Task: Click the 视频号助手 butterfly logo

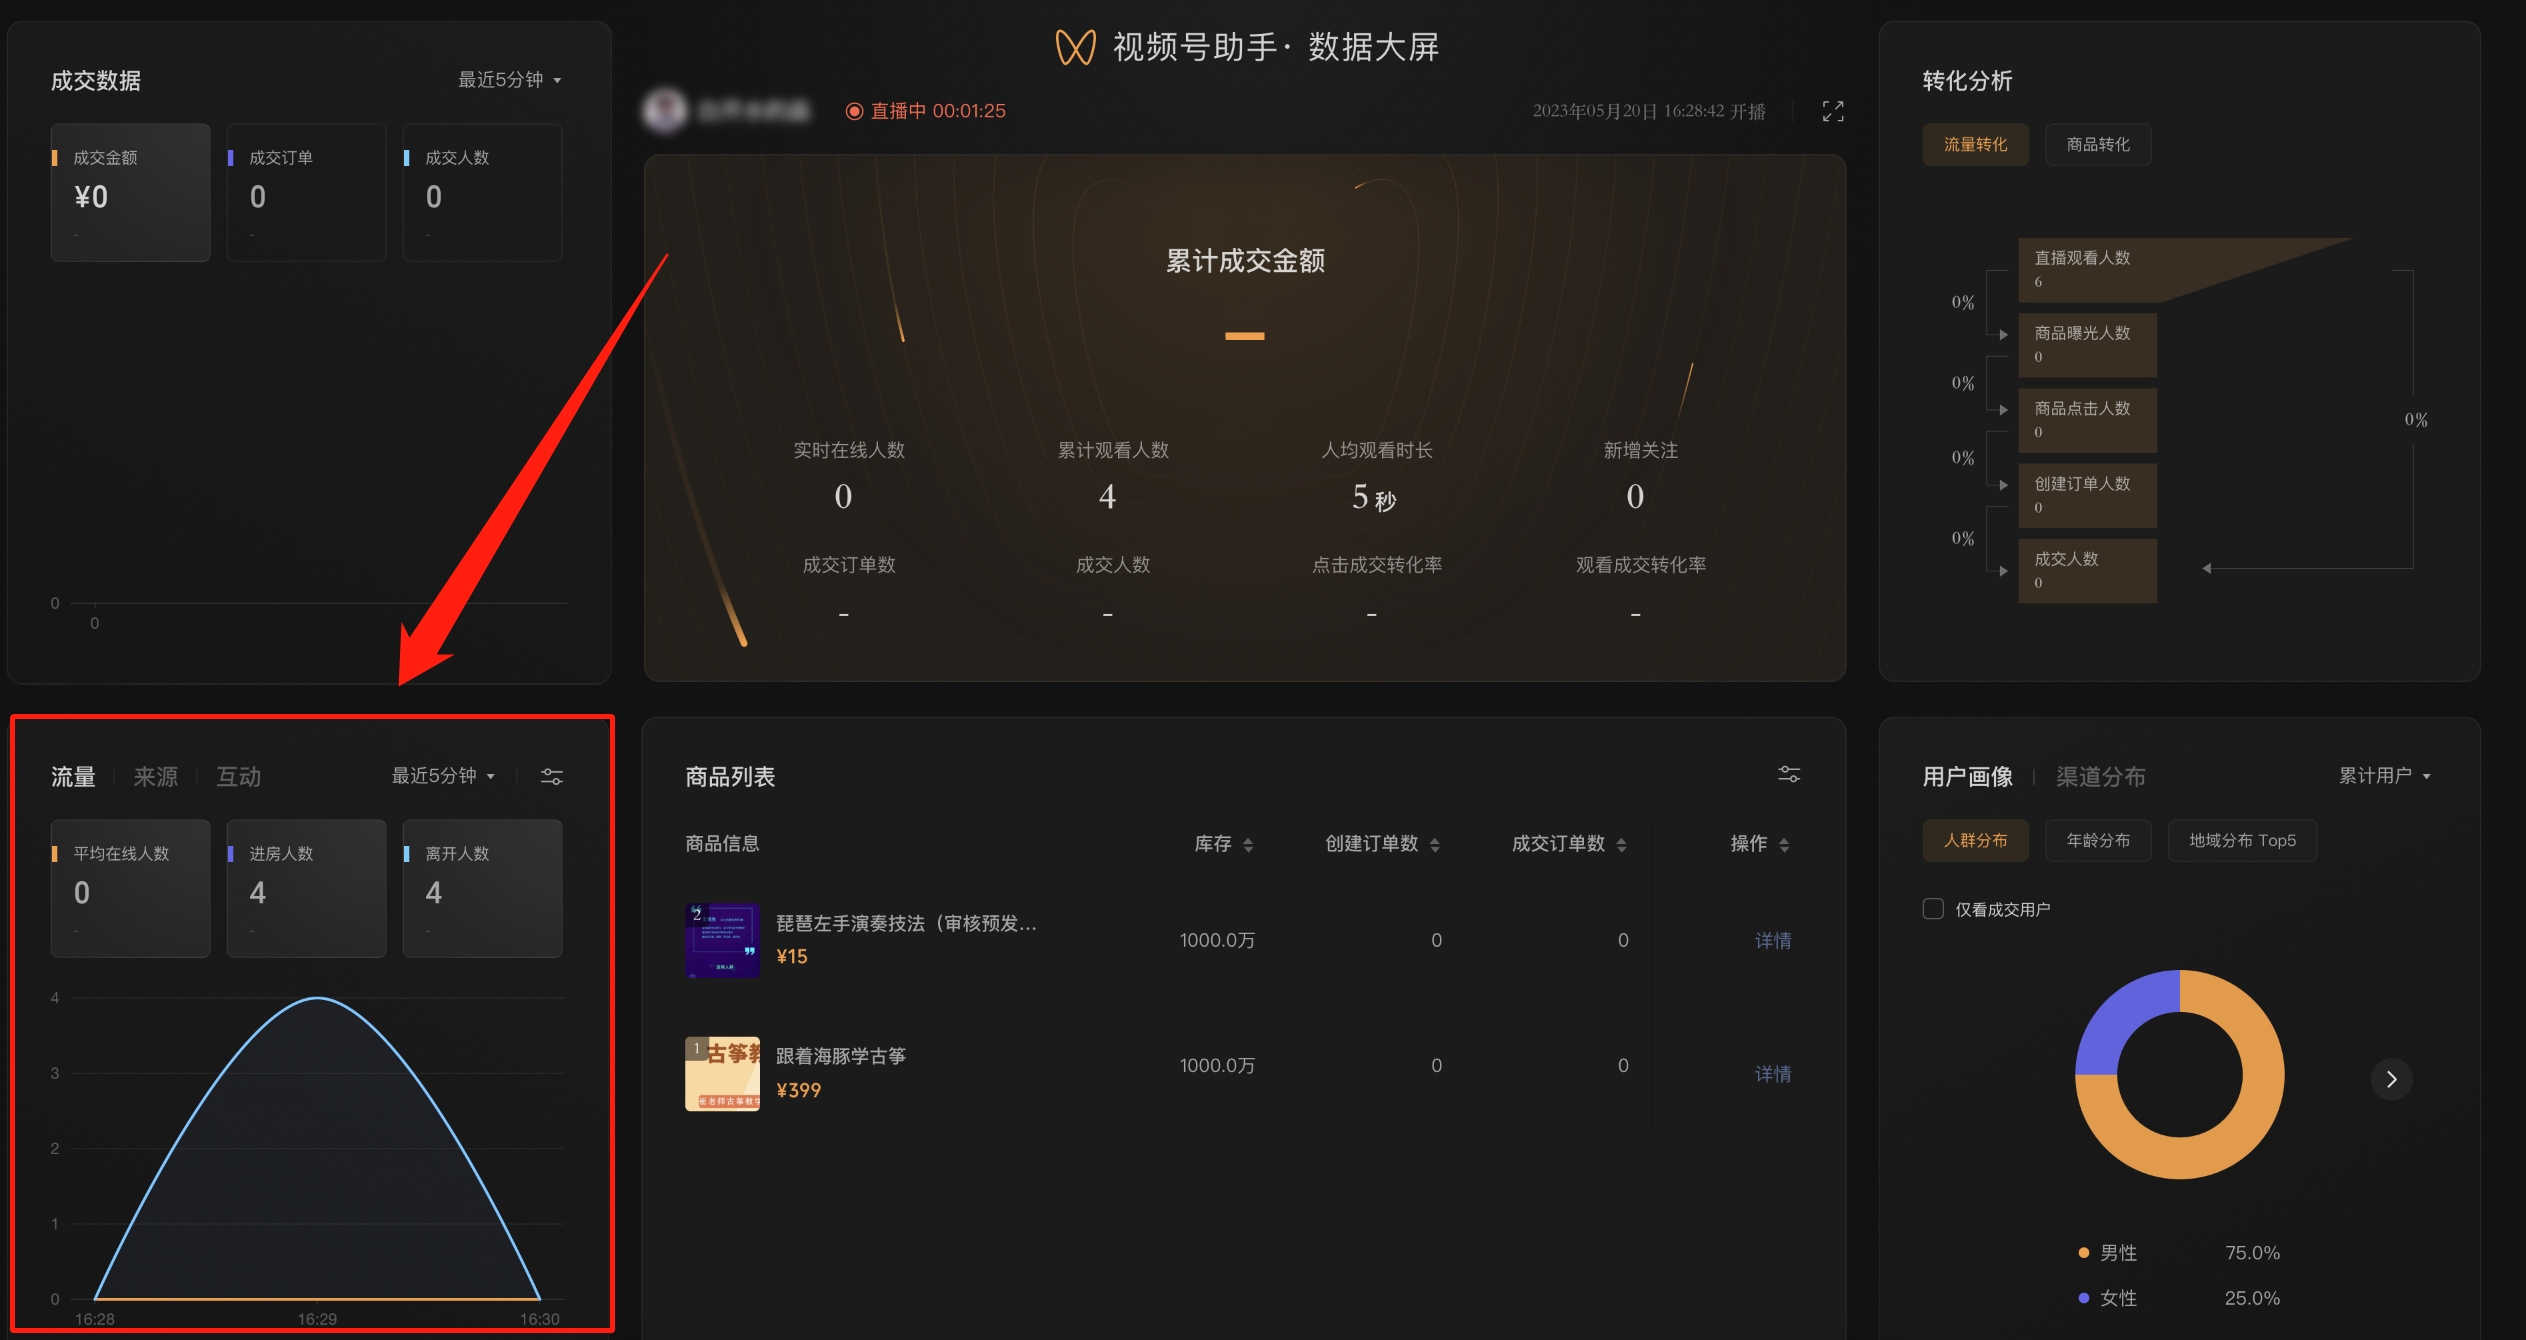Action: 1076,47
